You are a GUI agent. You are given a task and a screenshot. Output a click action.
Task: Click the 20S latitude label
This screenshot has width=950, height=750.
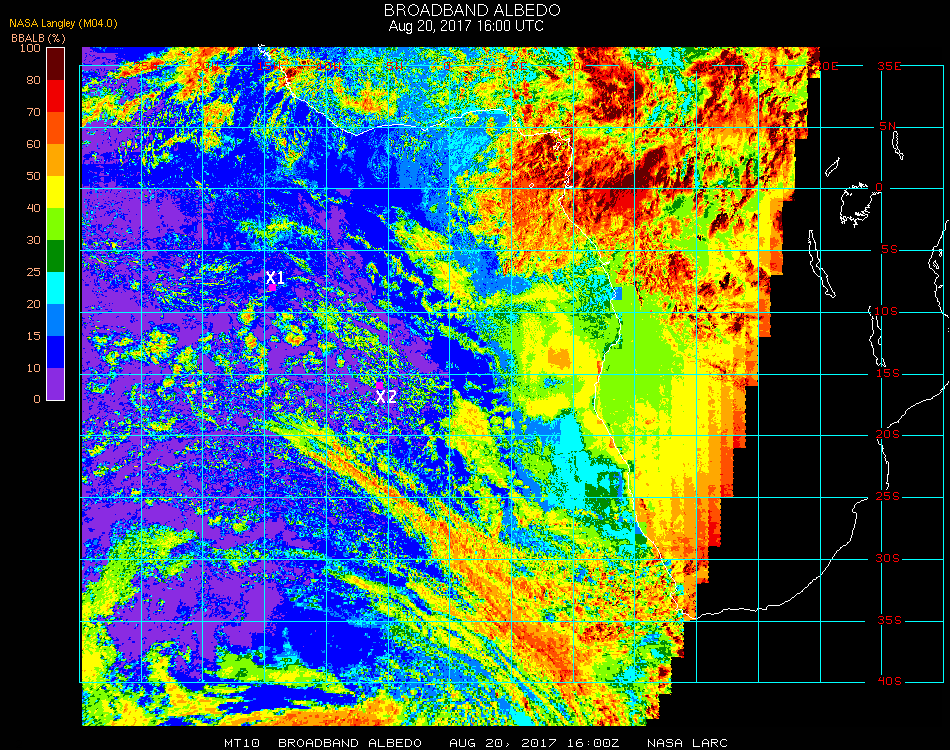point(888,435)
